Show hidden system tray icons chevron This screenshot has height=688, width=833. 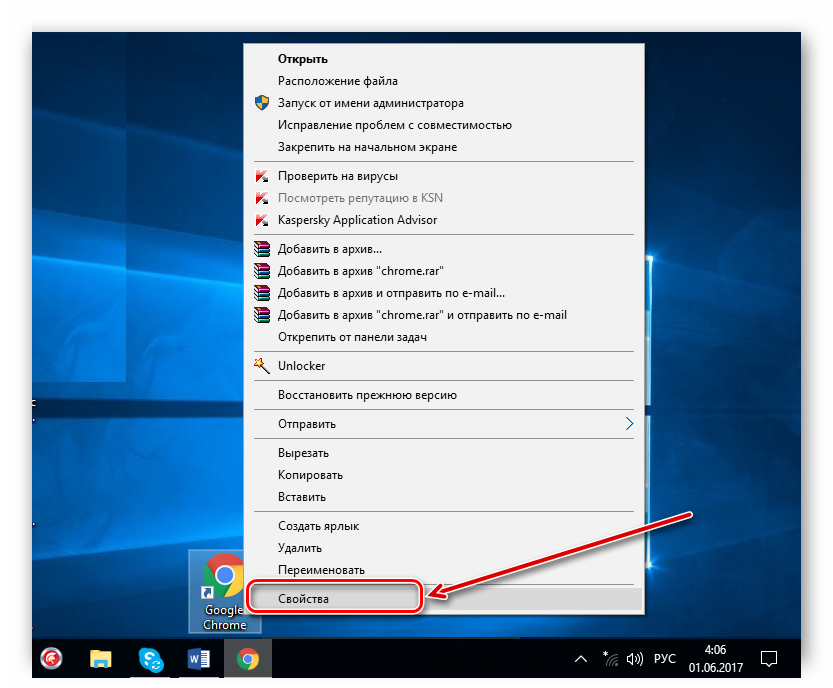point(580,659)
